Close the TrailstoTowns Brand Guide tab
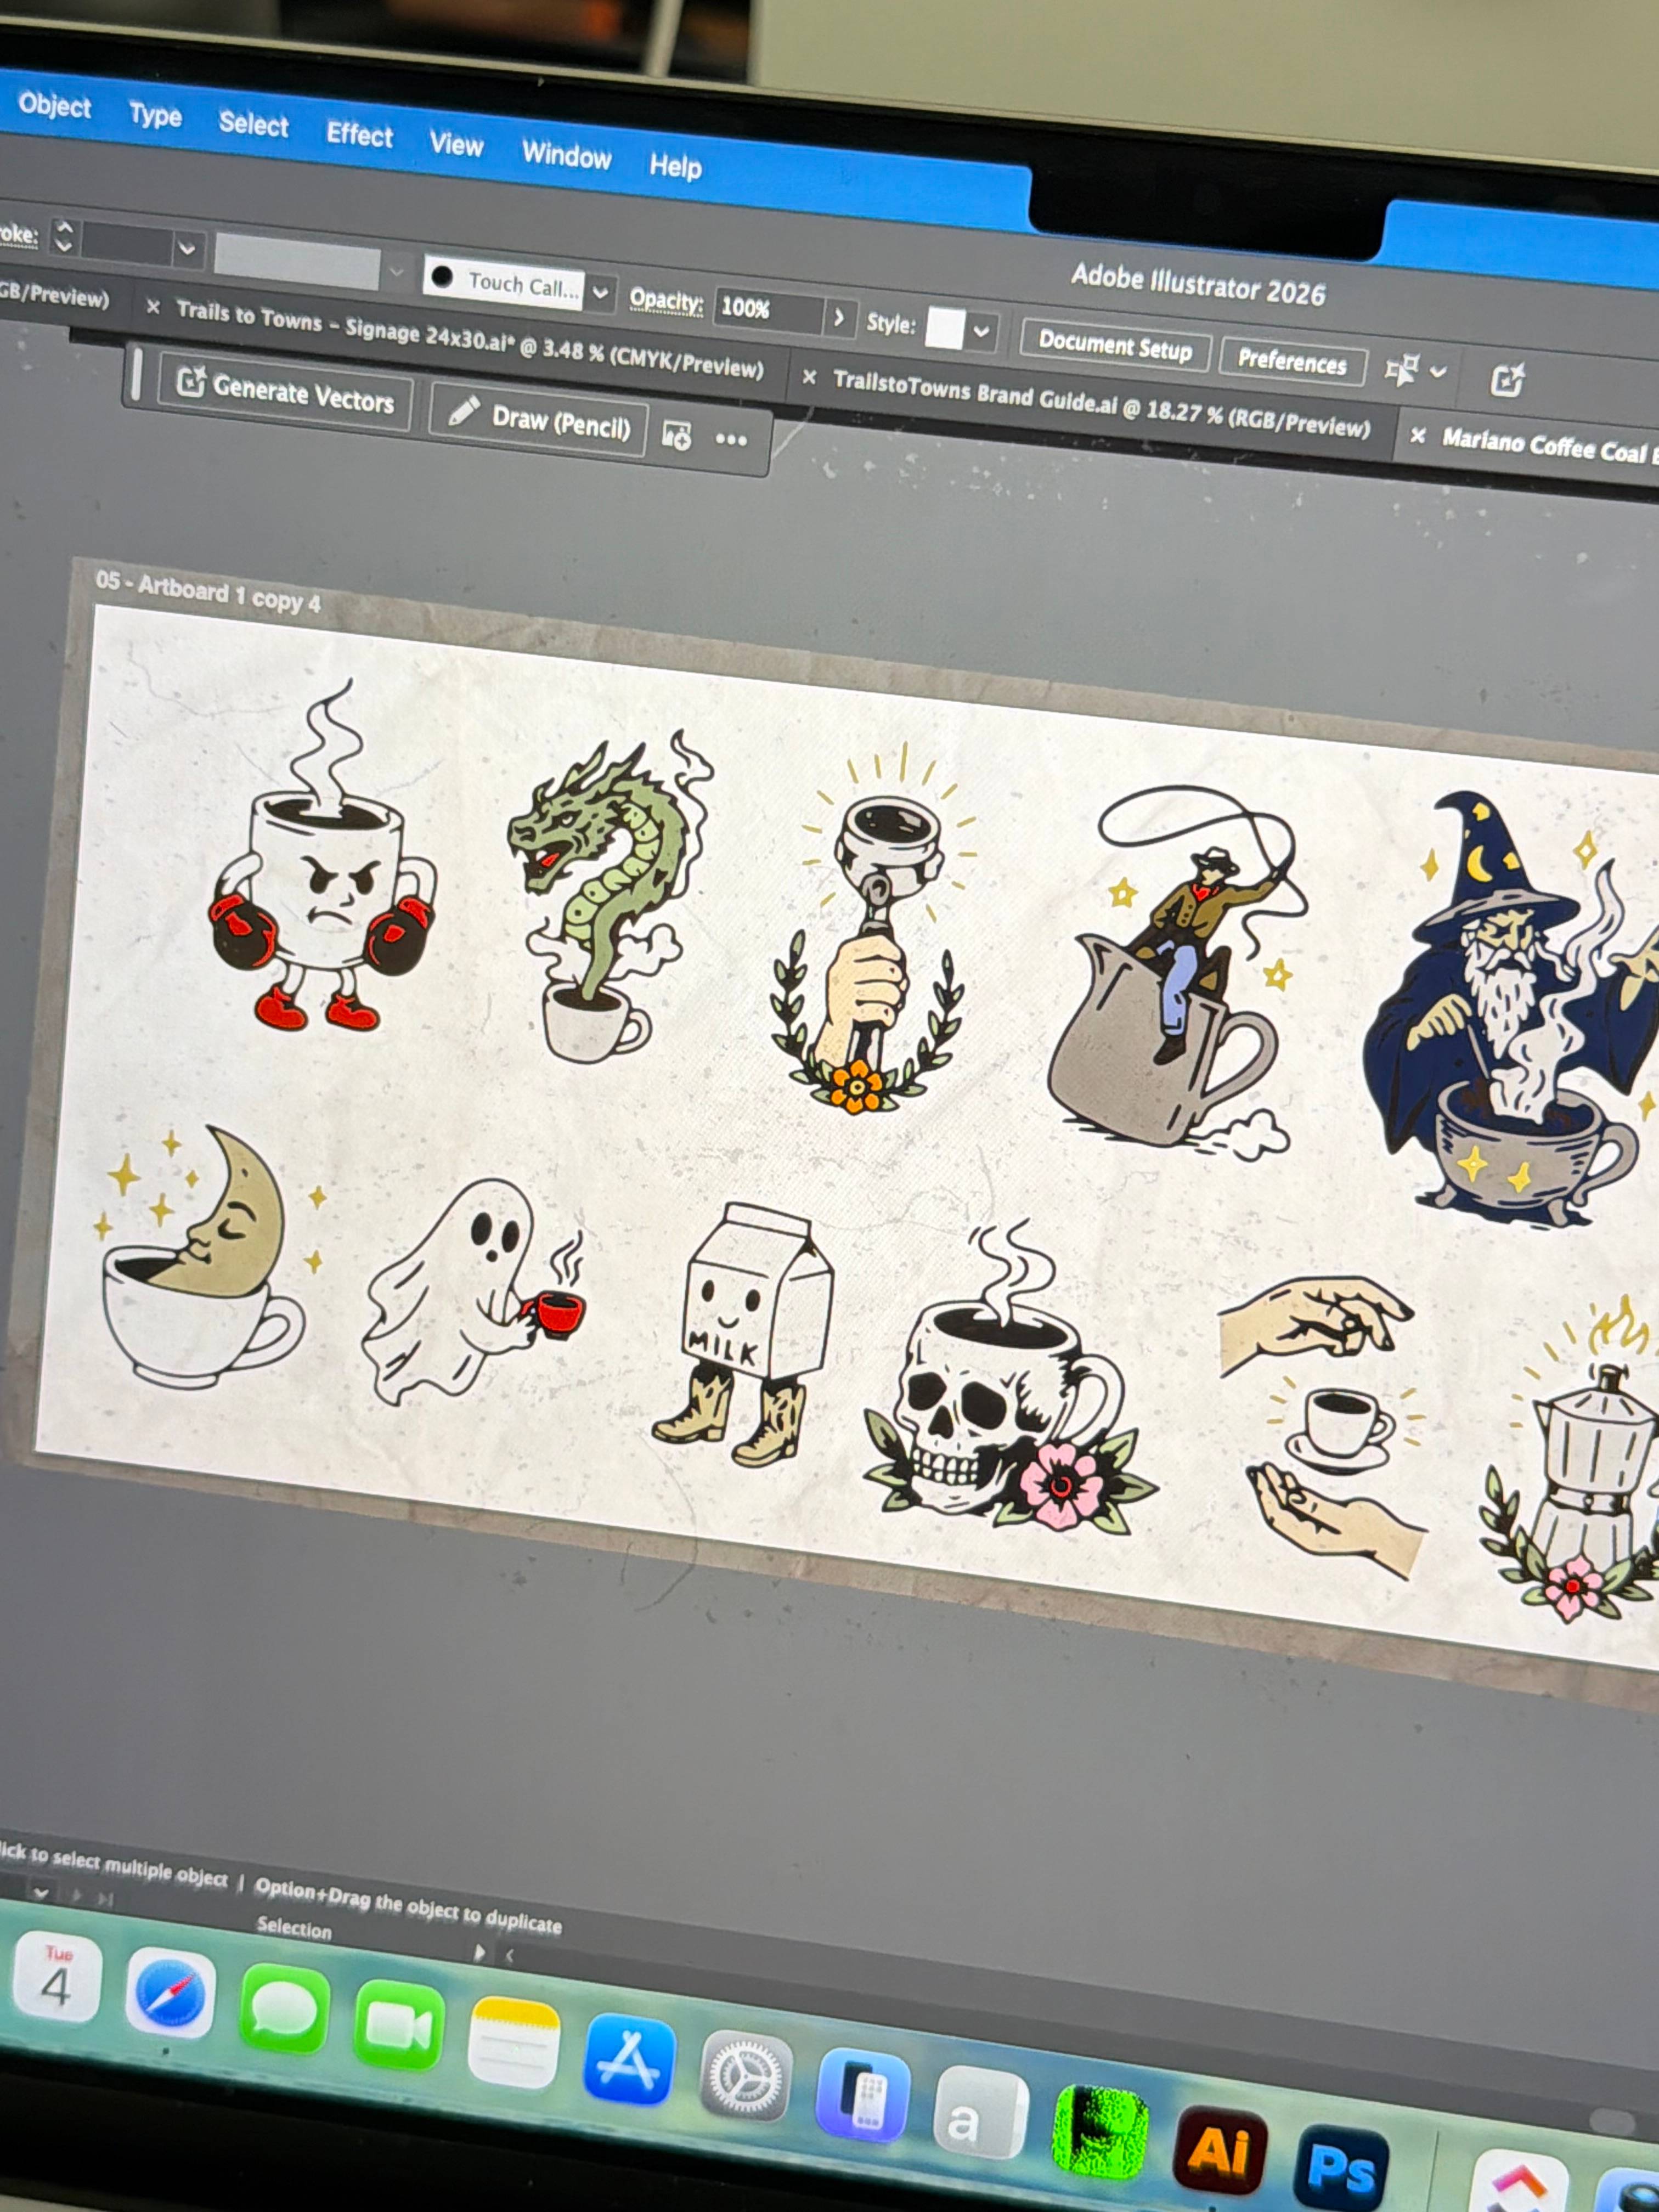This screenshot has height=2212, width=1659. tap(809, 378)
